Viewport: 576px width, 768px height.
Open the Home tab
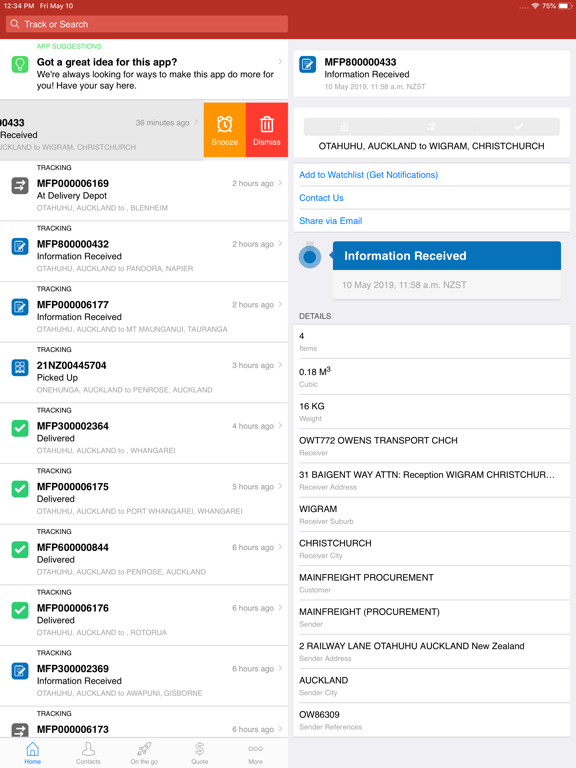(x=32, y=753)
